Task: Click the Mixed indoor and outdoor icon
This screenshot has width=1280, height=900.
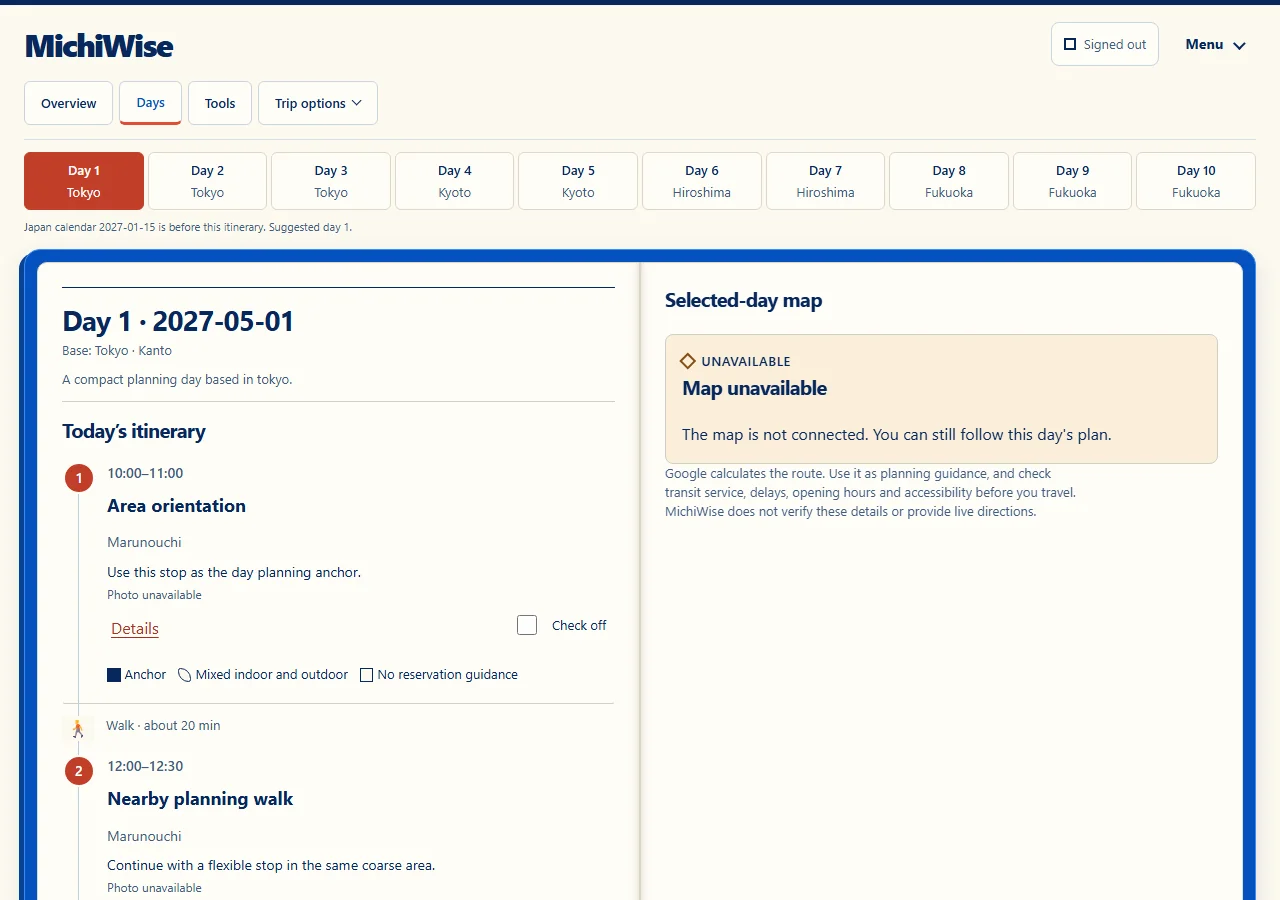Action: [x=184, y=675]
